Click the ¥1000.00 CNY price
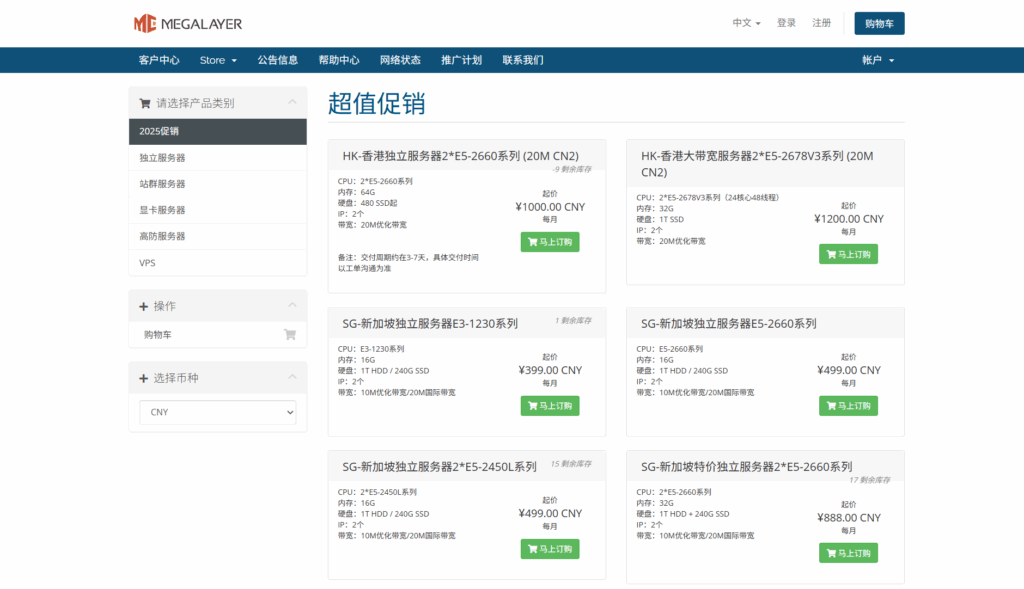 [550, 207]
